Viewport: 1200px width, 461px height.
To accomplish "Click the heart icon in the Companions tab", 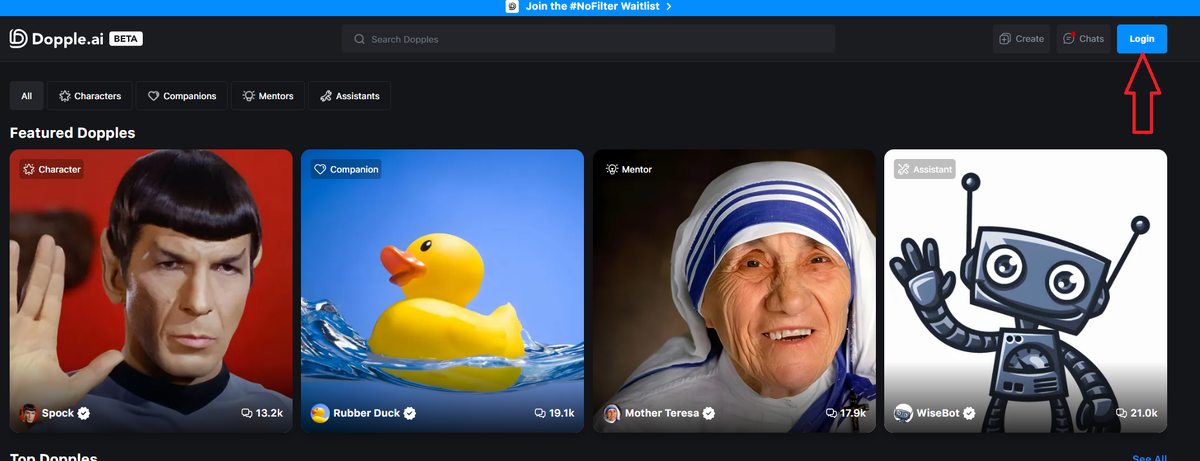I will pyautogui.click(x=154, y=96).
